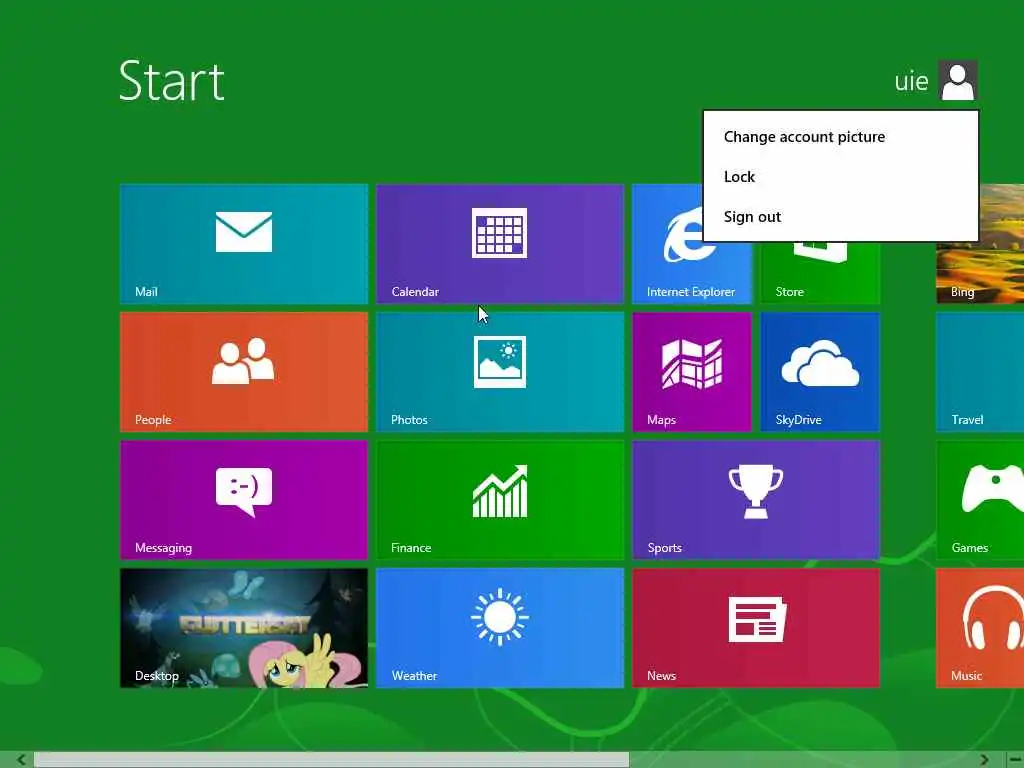The width and height of the screenshot is (1024, 768).
Task: Click the horizontal scrollbar thumb
Action: 331,760
